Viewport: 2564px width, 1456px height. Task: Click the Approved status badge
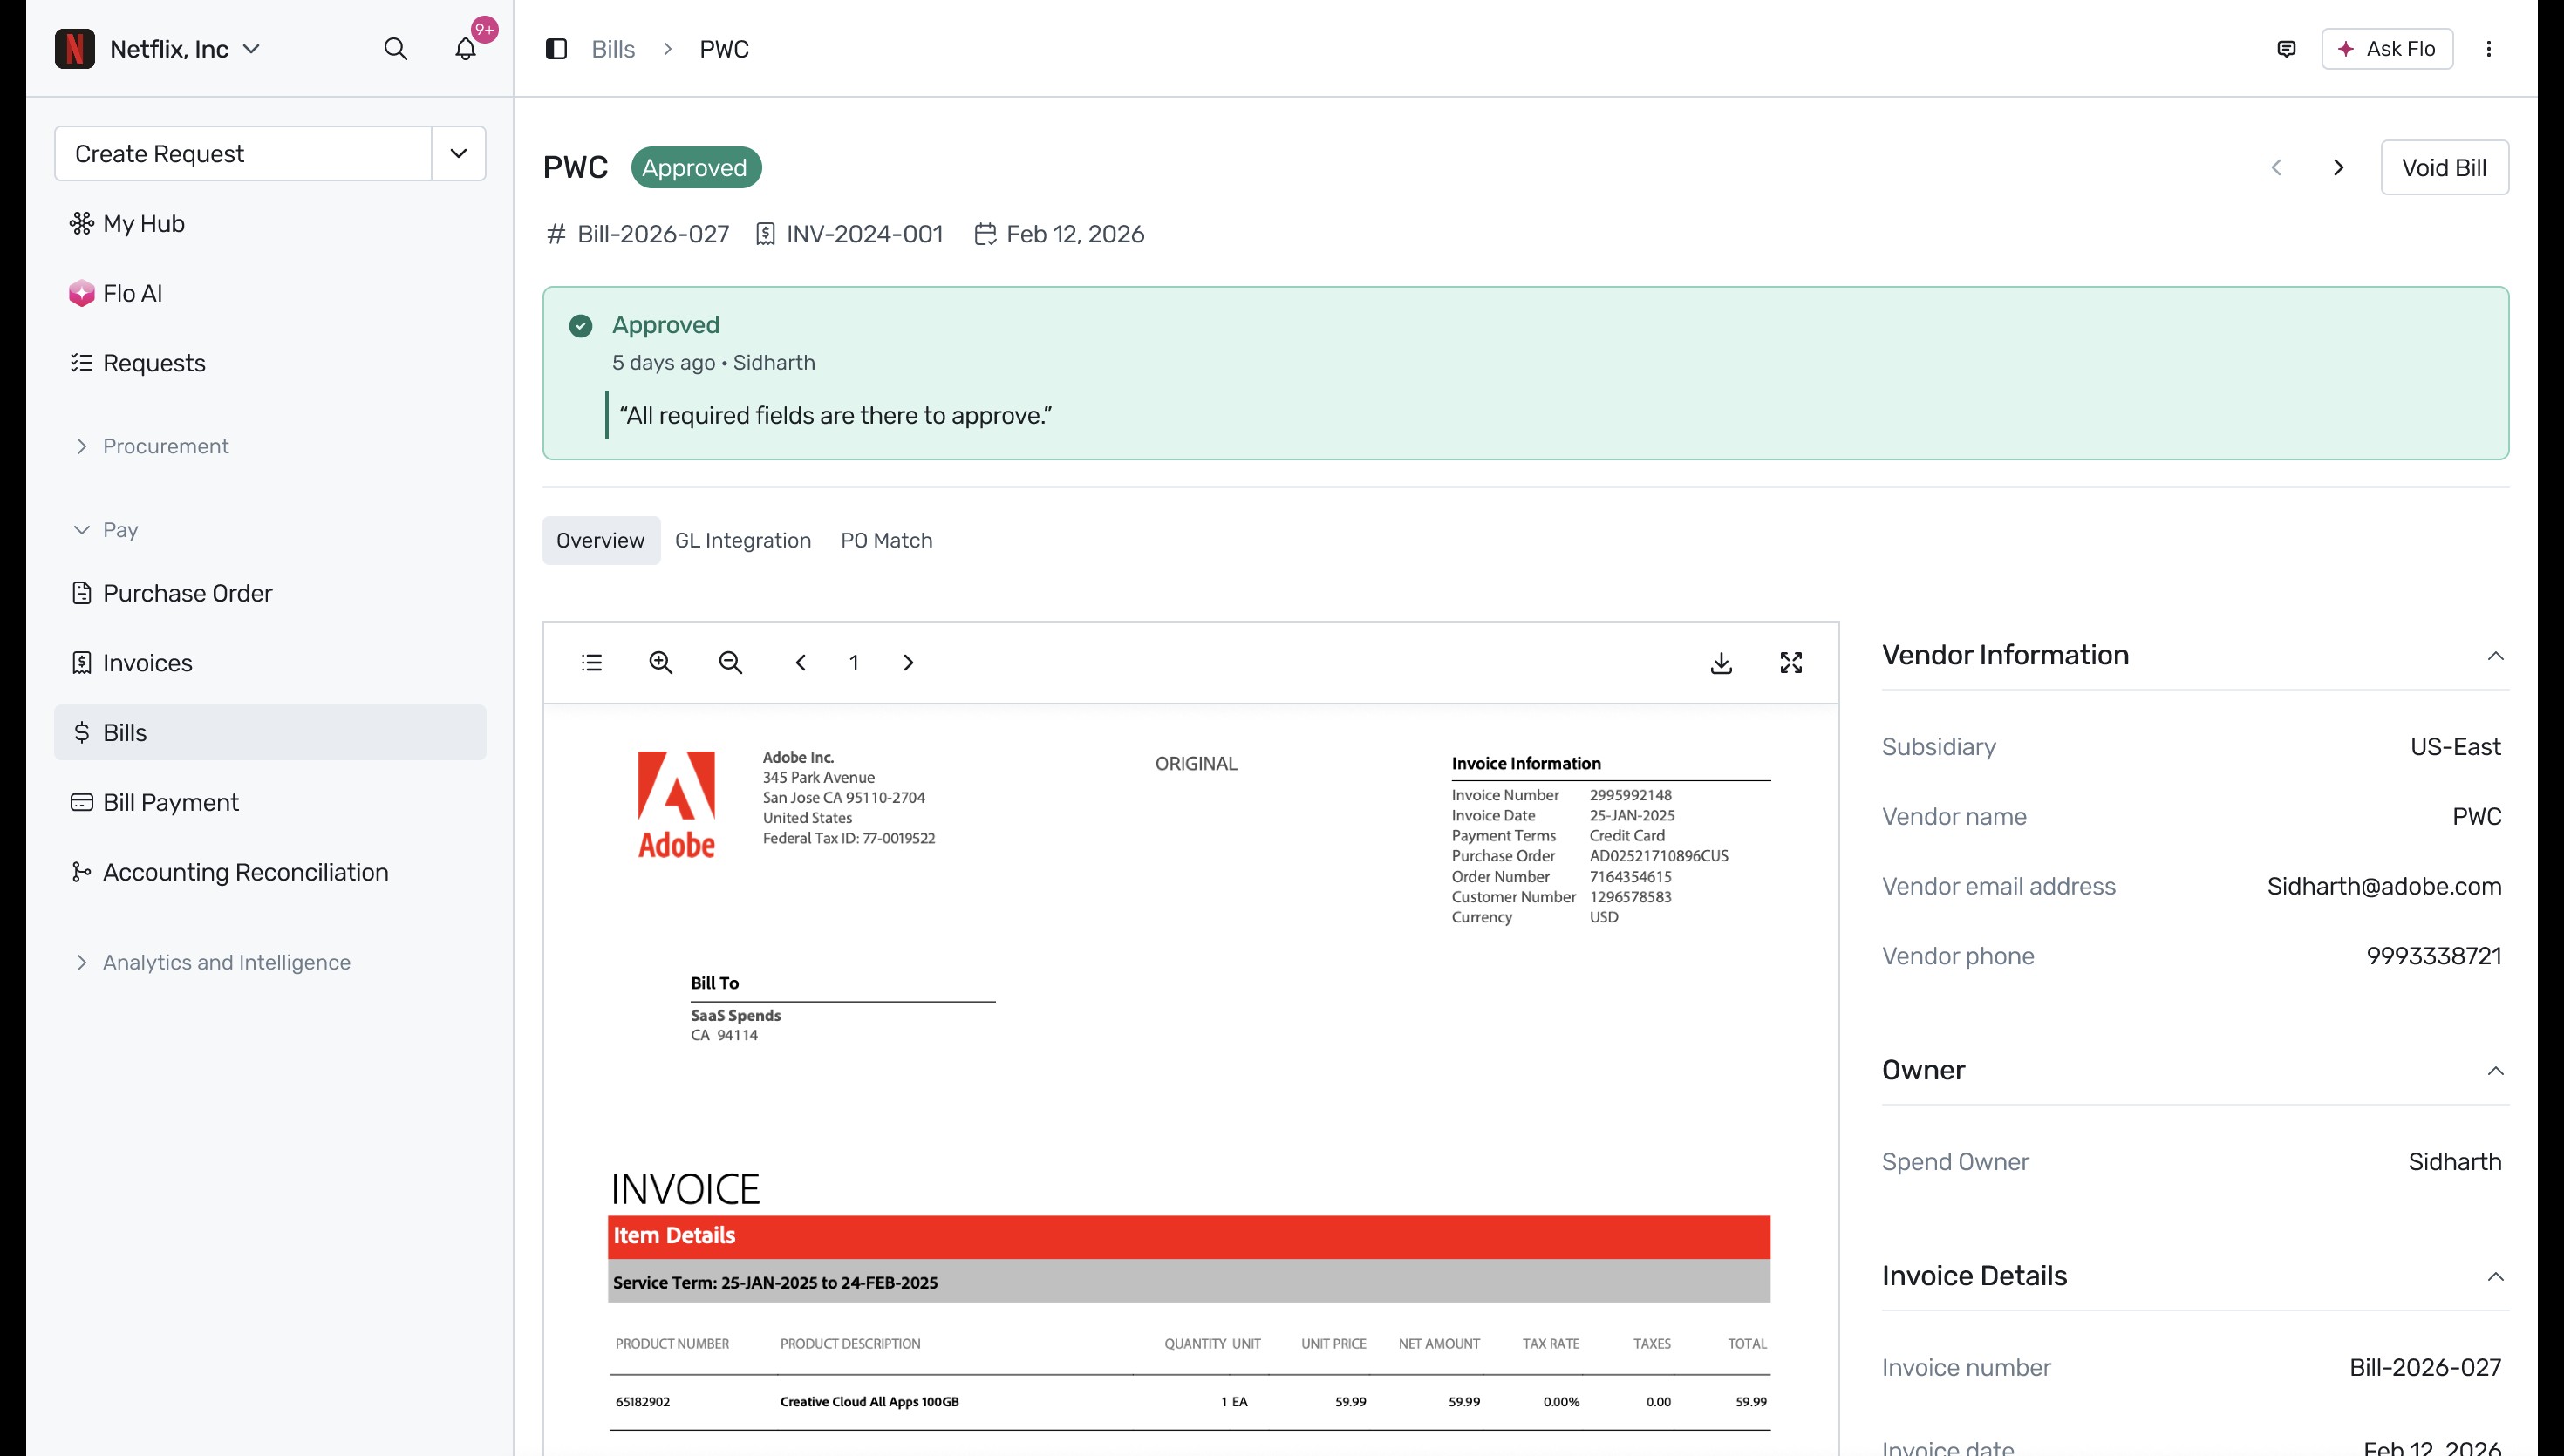click(695, 167)
